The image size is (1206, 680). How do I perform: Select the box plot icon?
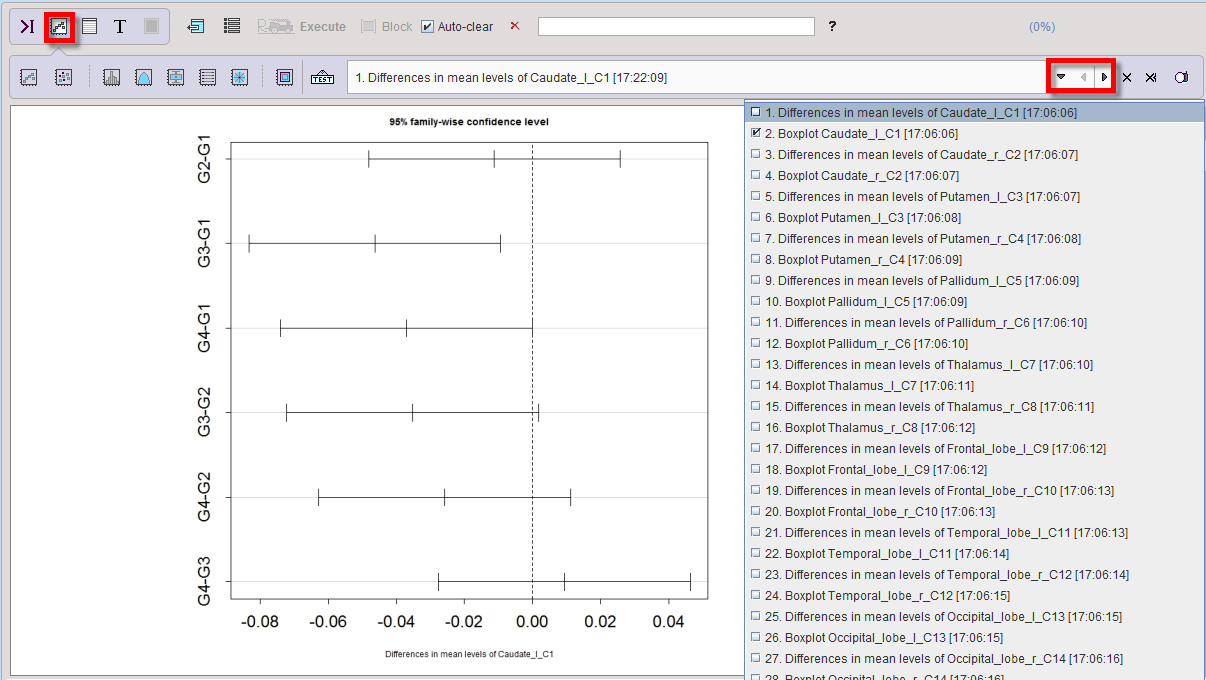pyautogui.click(x=175, y=77)
